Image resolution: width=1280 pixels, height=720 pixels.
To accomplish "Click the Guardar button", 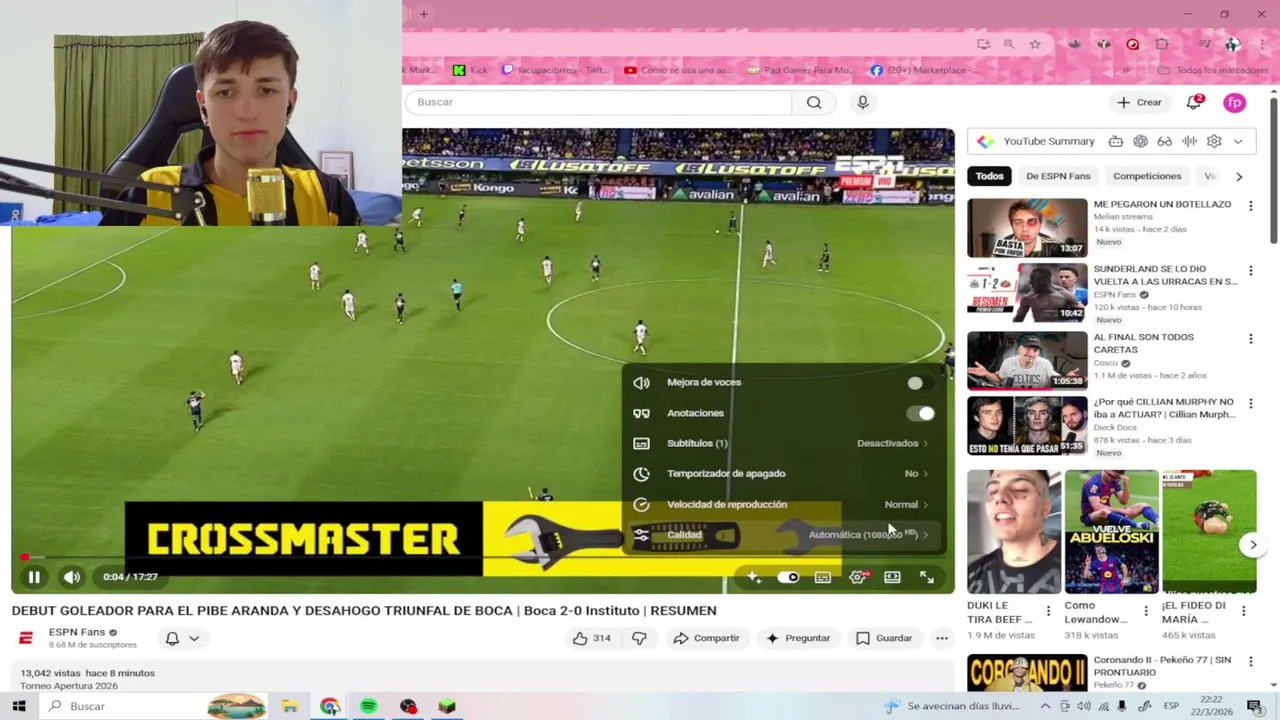I will point(884,638).
